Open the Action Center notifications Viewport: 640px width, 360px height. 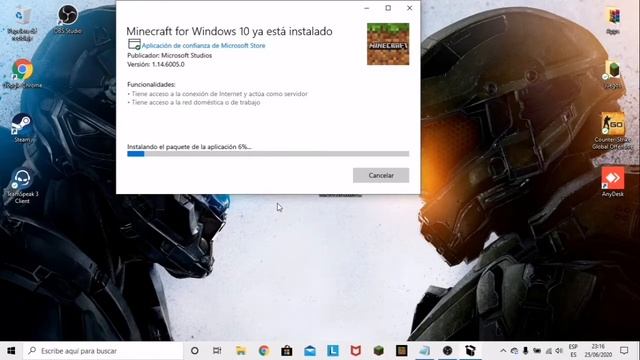coord(624,351)
